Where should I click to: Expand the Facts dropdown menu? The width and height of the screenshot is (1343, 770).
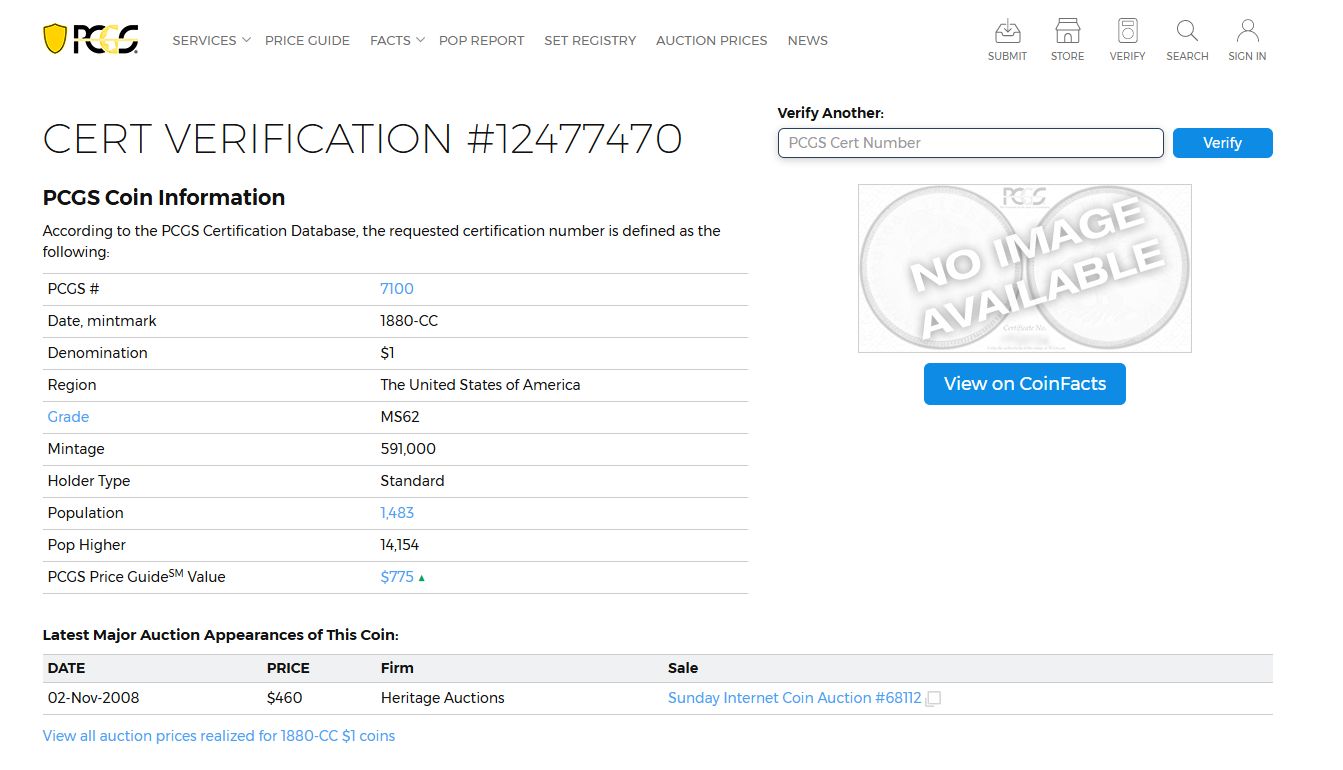397,41
